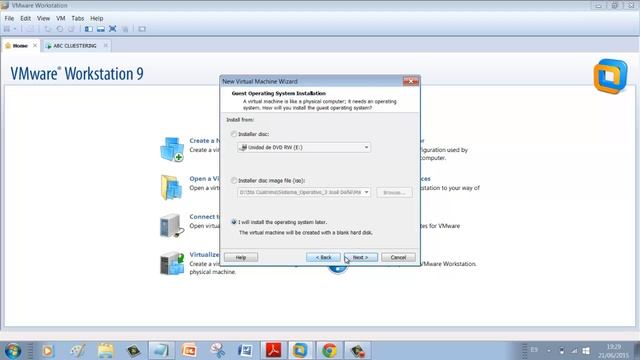Go Back in the wizard

click(323, 258)
